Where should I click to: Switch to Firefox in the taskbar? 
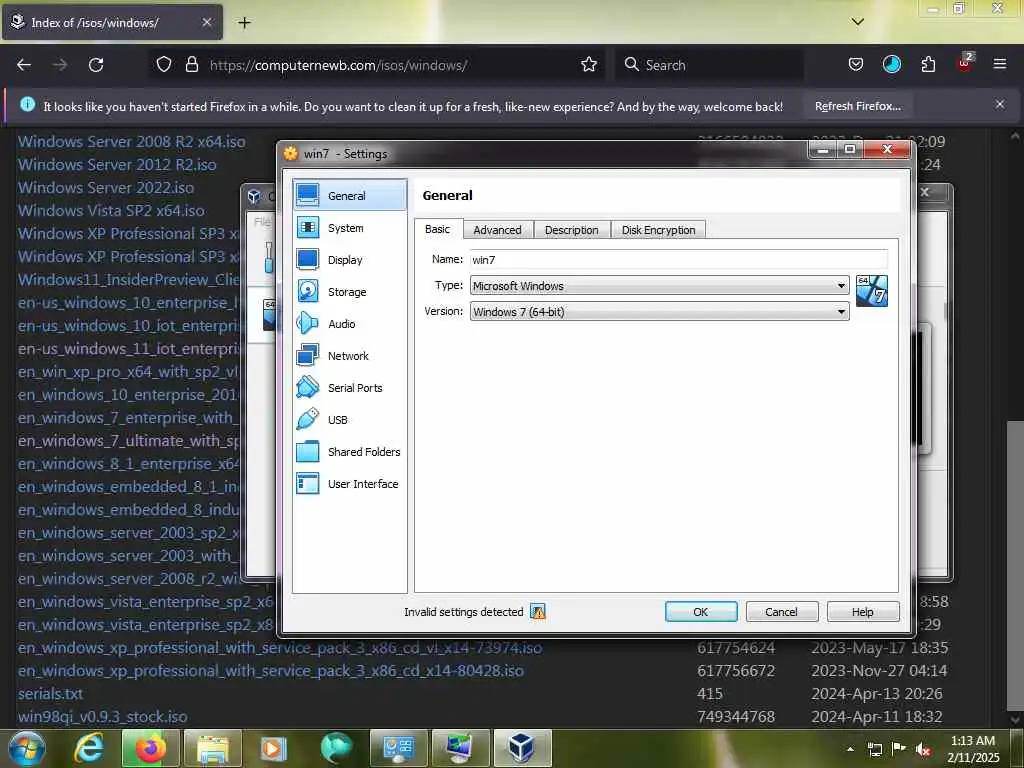pos(150,748)
